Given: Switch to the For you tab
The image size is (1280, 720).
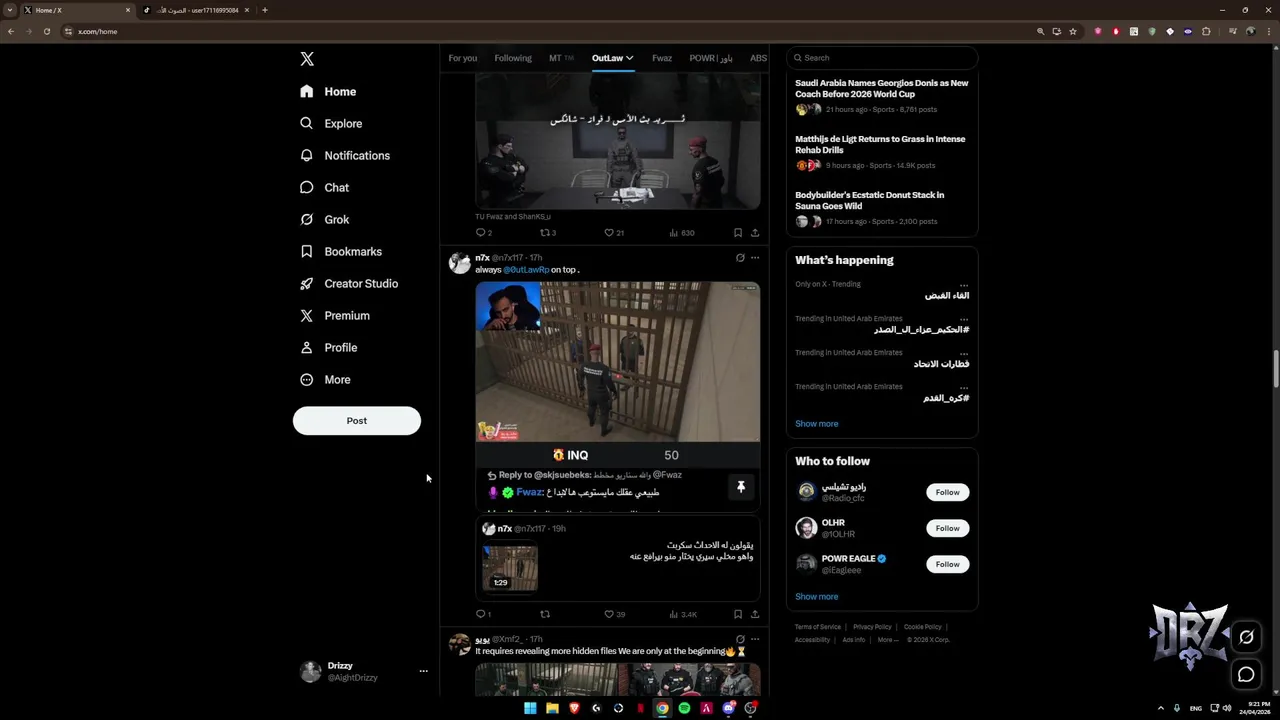Looking at the screenshot, I should 462,58.
